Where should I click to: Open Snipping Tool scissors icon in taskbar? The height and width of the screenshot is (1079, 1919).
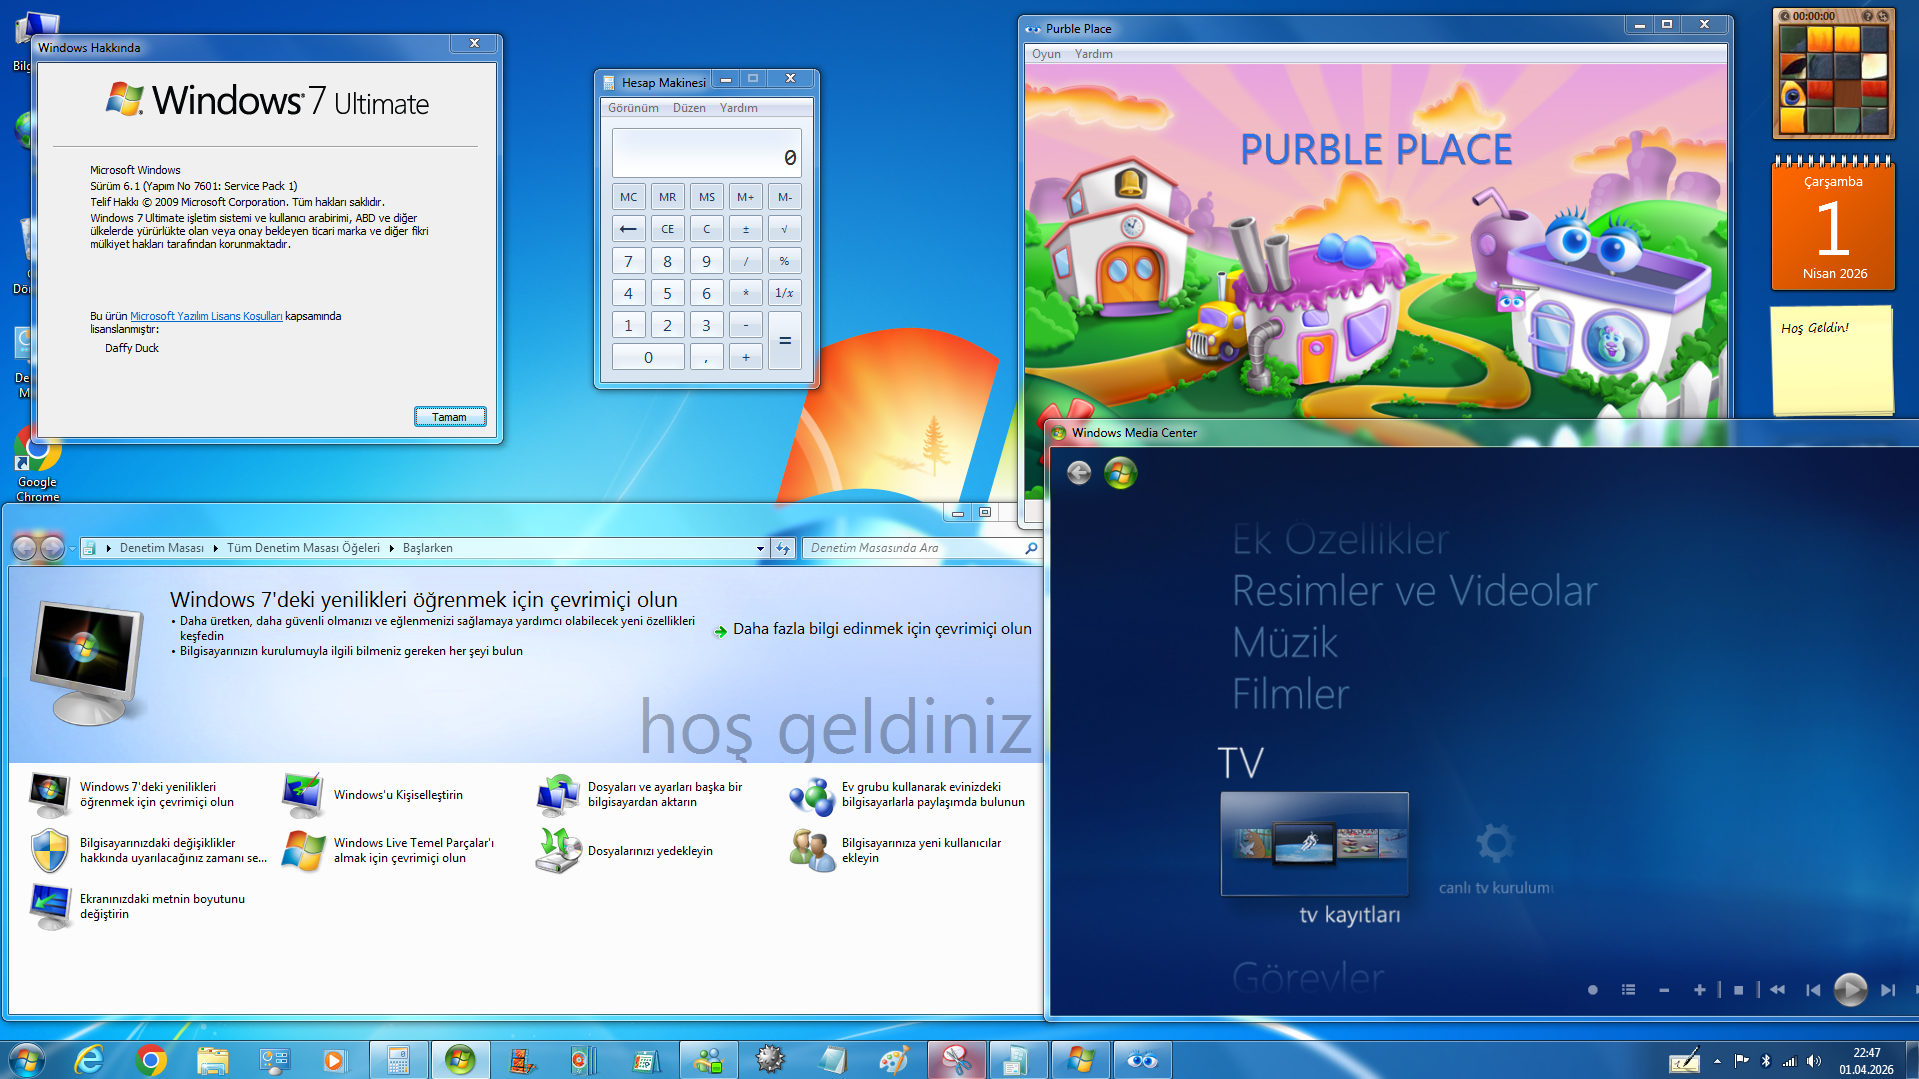point(956,1060)
